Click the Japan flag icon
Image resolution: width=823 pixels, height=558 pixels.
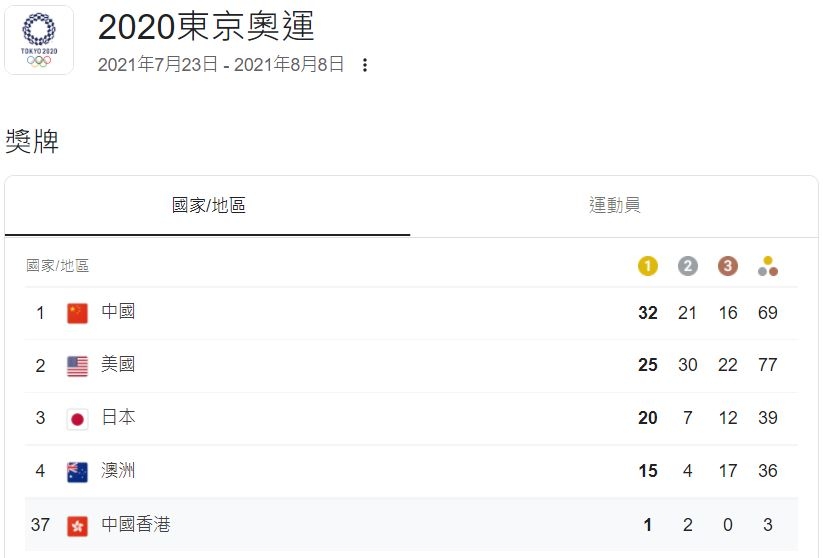pos(77,419)
